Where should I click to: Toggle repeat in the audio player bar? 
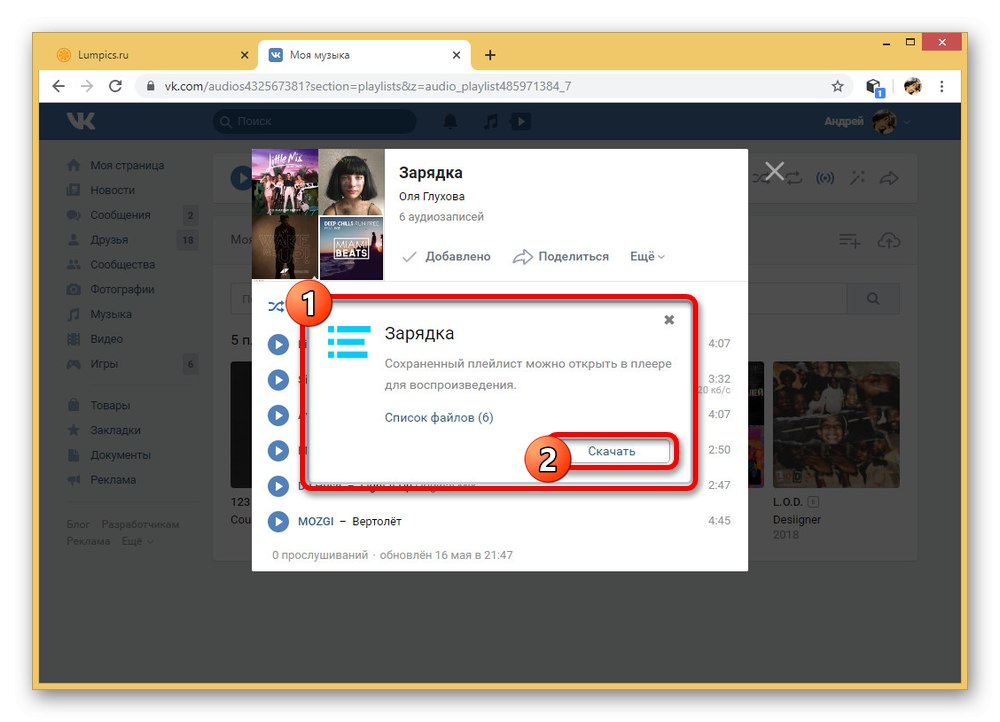pos(793,178)
